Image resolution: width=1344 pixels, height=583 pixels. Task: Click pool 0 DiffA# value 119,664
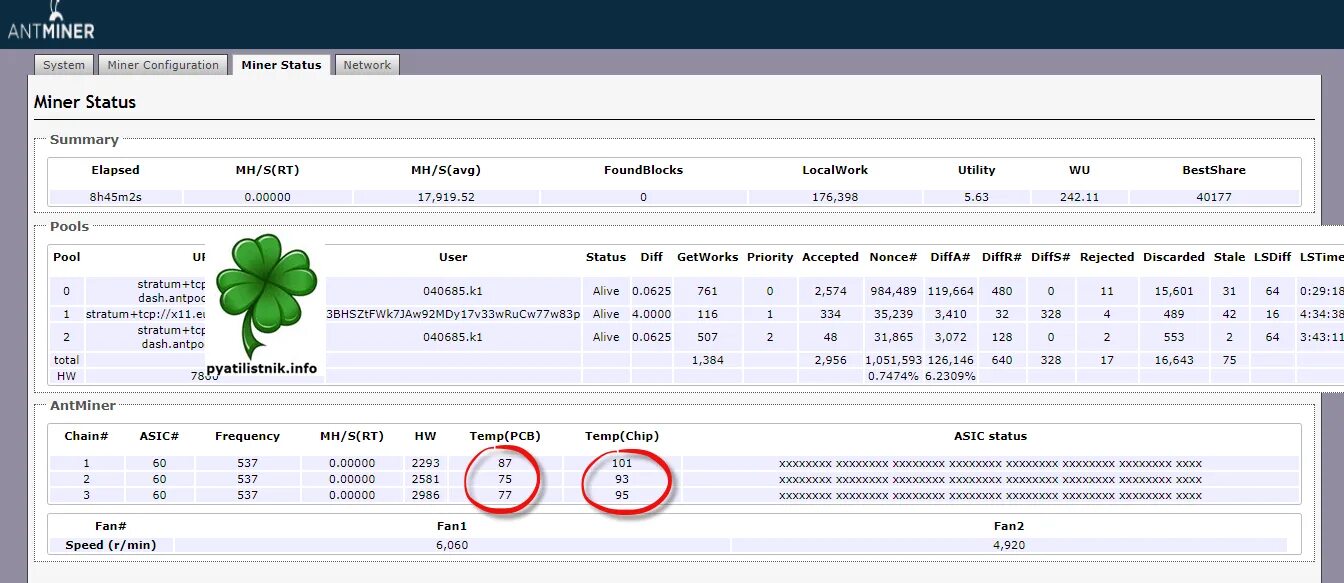[x=950, y=291]
